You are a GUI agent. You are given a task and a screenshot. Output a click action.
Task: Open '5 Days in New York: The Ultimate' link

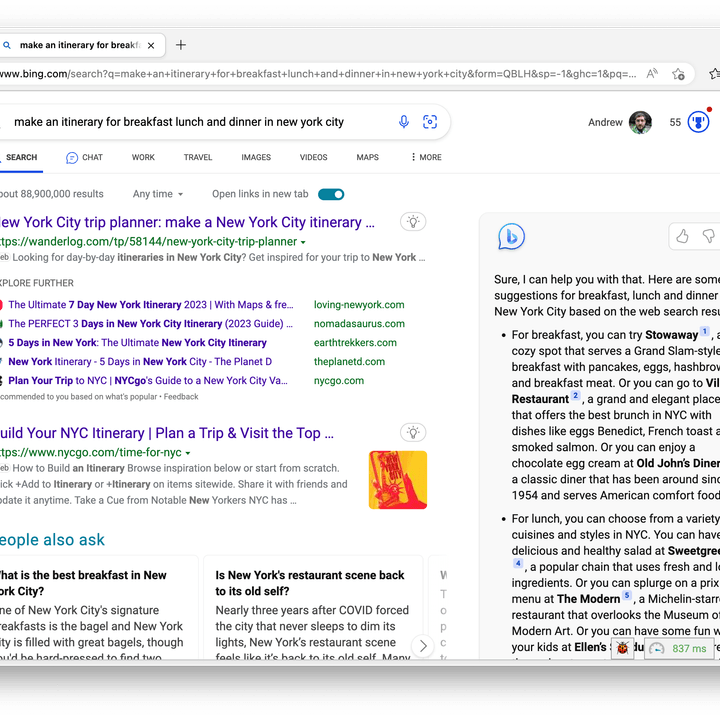click(137, 343)
